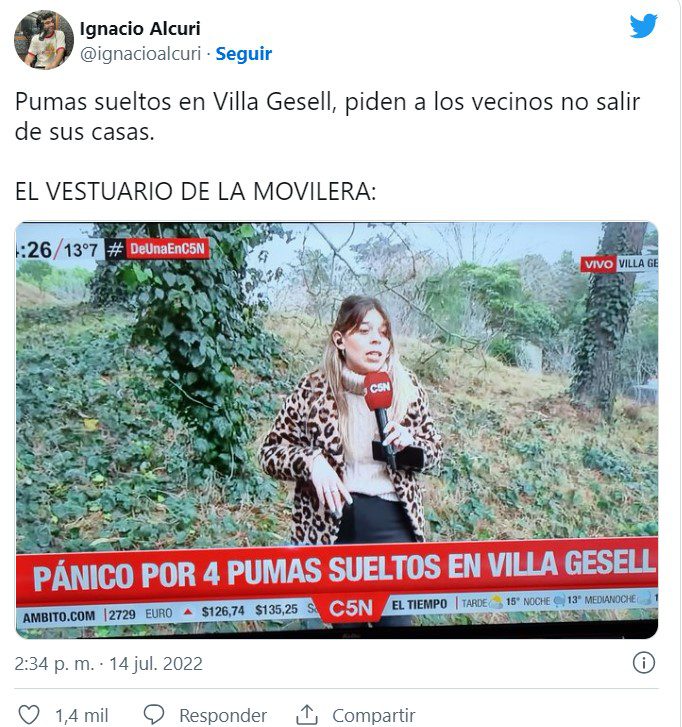Click the #DeUnaEnC5N hashtag in image

158,249
